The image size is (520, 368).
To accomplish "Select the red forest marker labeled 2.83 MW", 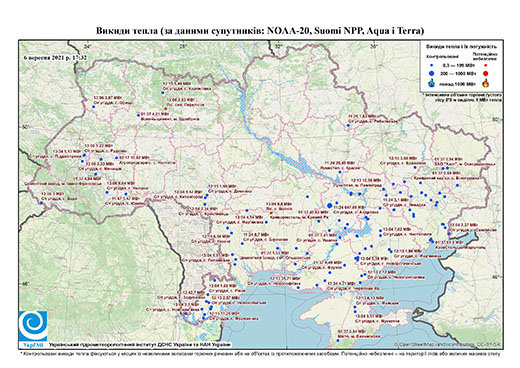I will coord(166,109).
